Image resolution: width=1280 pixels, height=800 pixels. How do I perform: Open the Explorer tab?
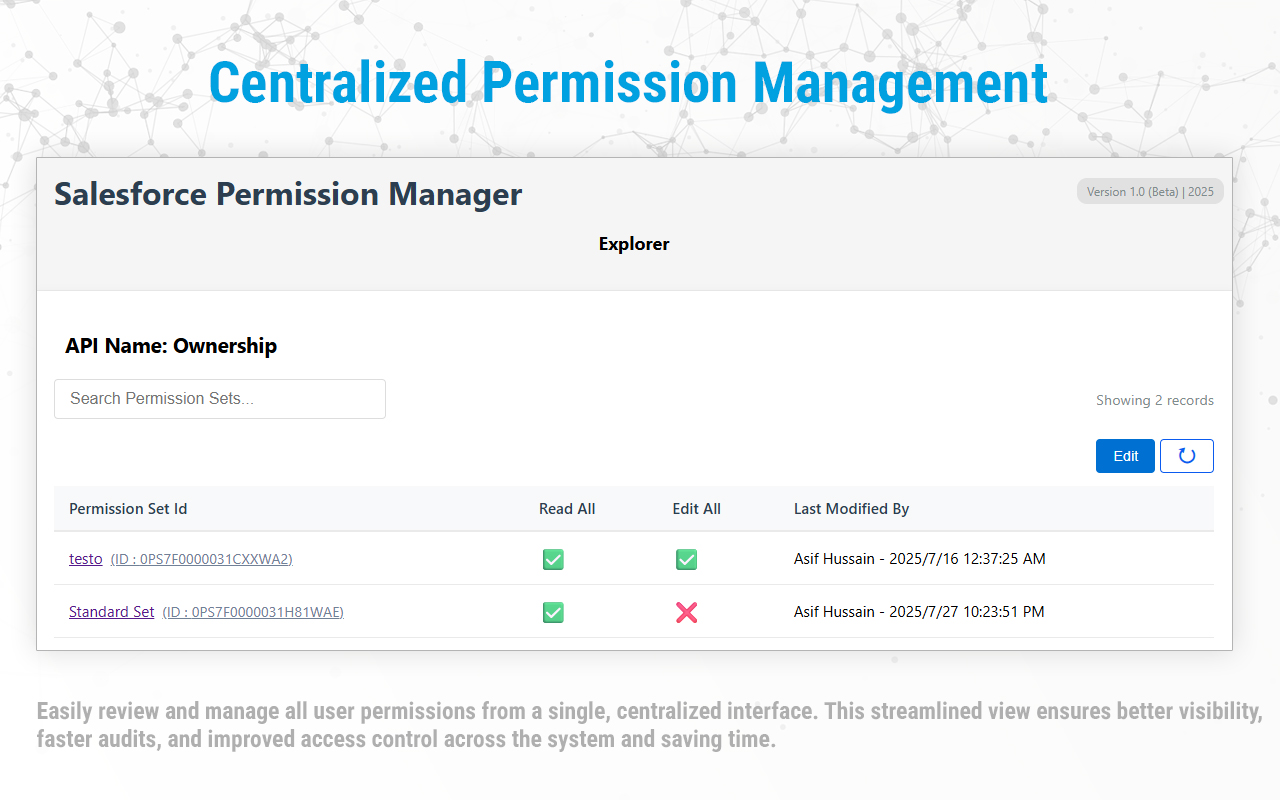click(634, 244)
